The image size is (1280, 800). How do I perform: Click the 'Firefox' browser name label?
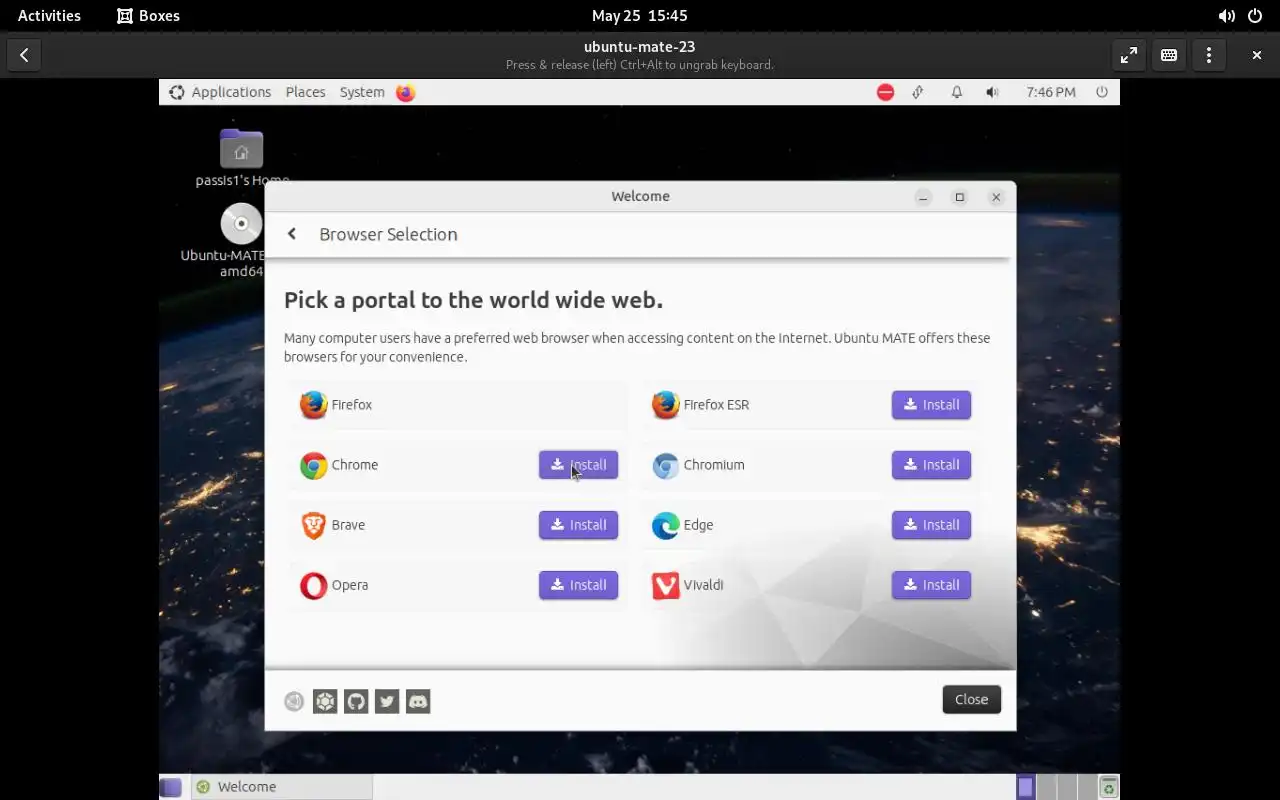click(x=351, y=405)
